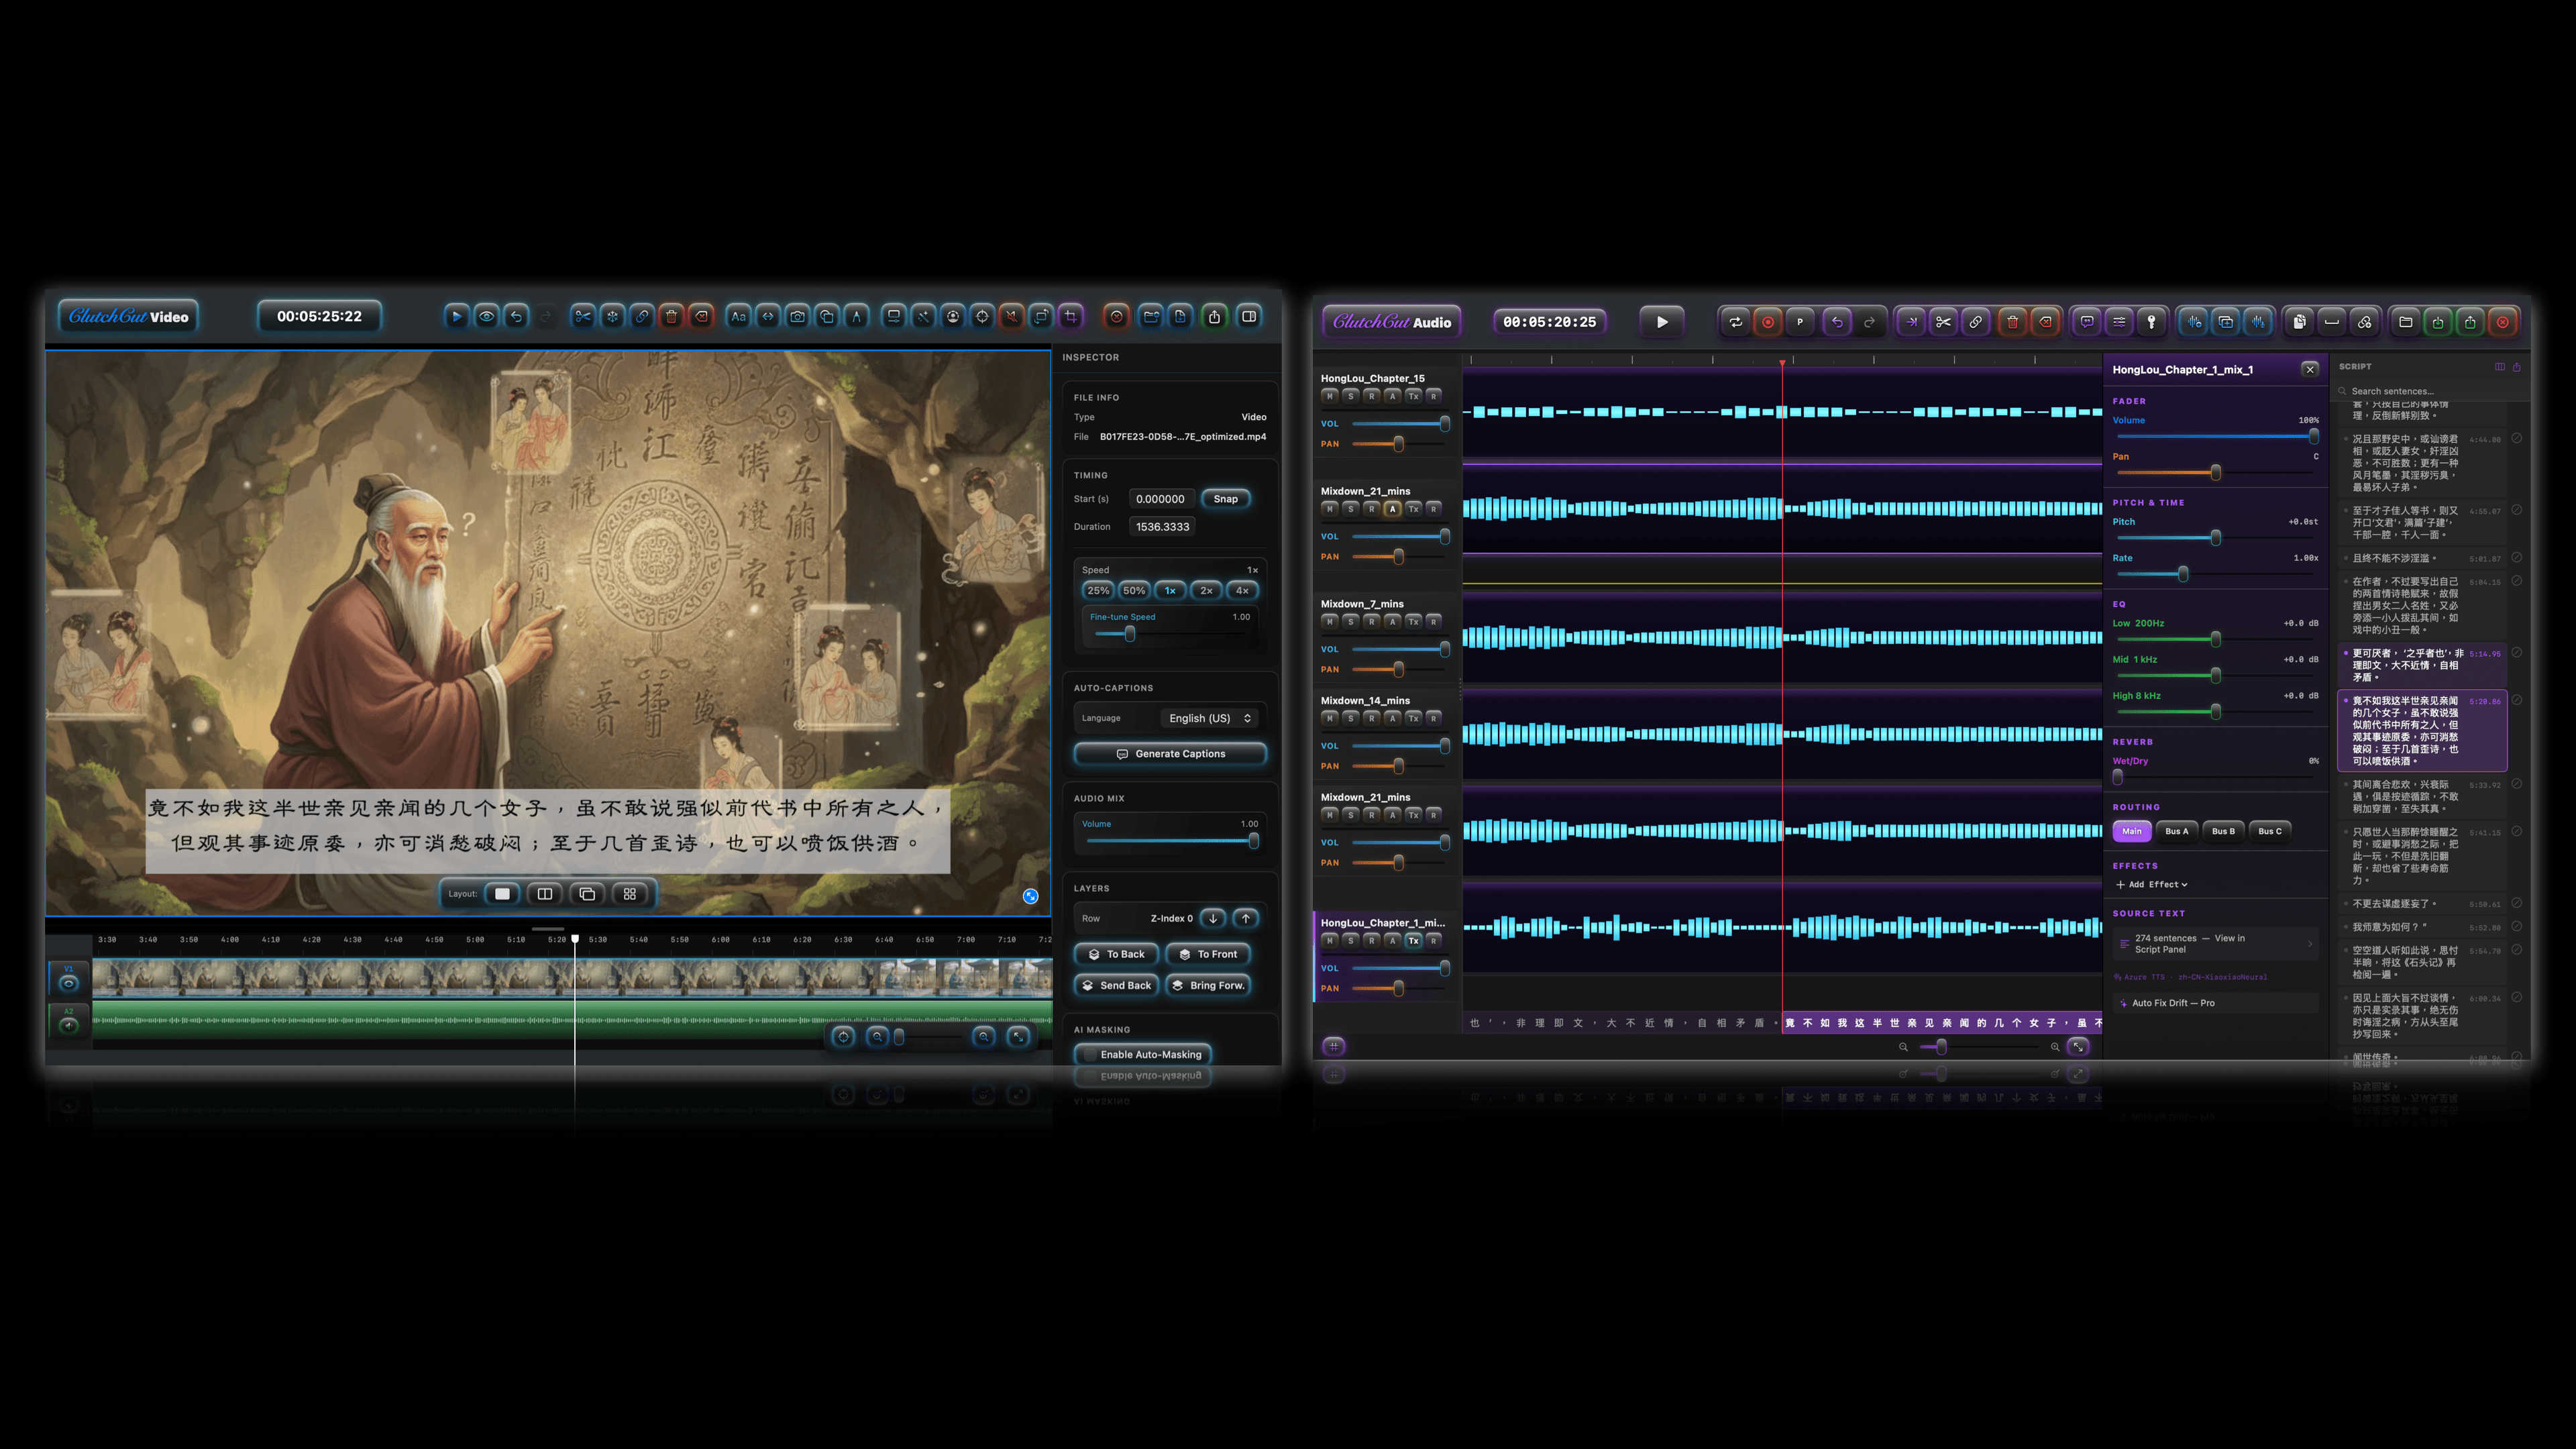Screen dimensions: 2576x1449
Task: Toggle the A button on first Mixdown_21_mins track
Action: tap(1392, 509)
